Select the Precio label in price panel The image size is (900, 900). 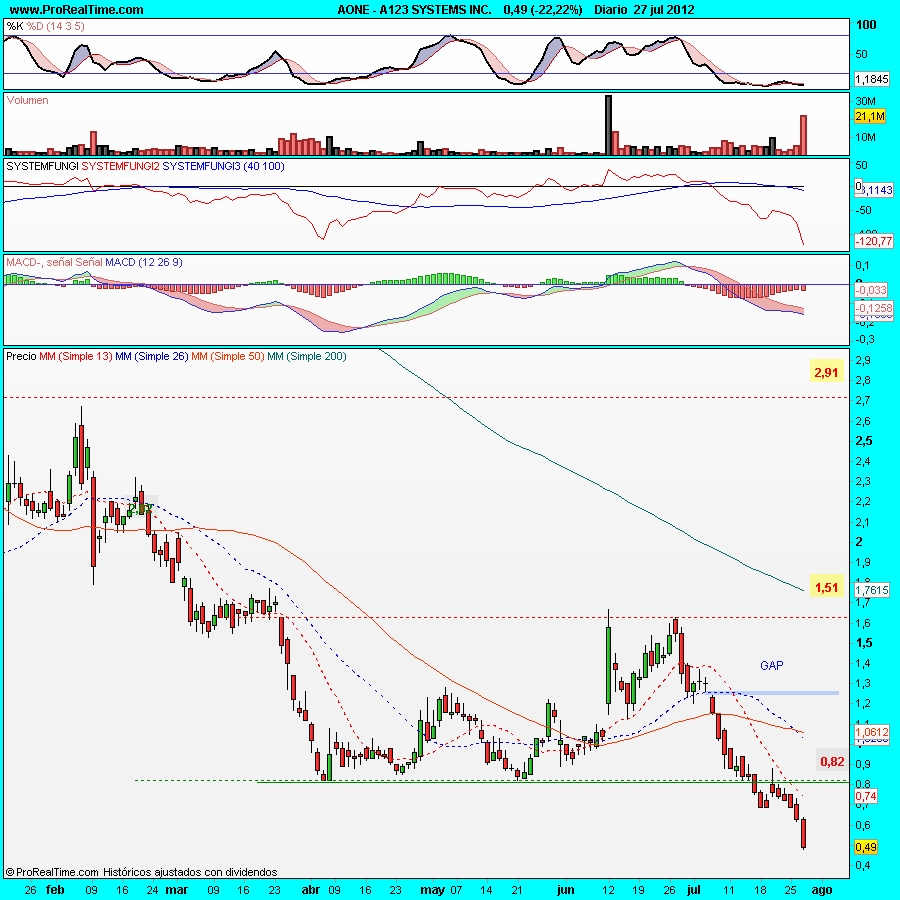click(21, 356)
